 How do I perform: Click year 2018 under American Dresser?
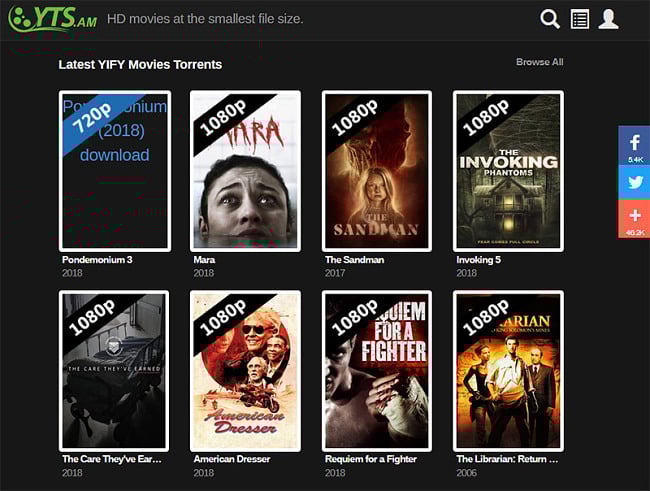[x=204, y=473]
